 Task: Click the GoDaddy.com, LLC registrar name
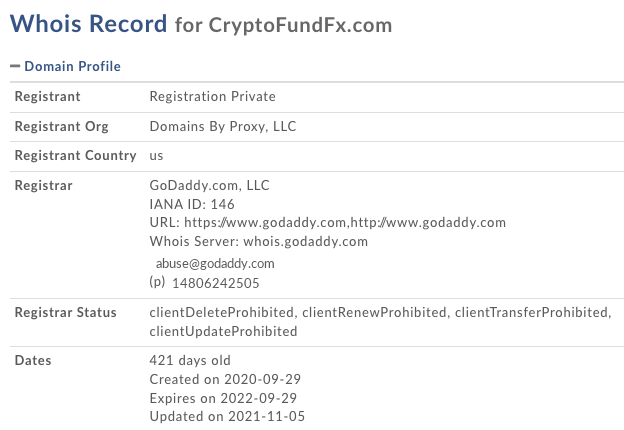click(209, 185)
